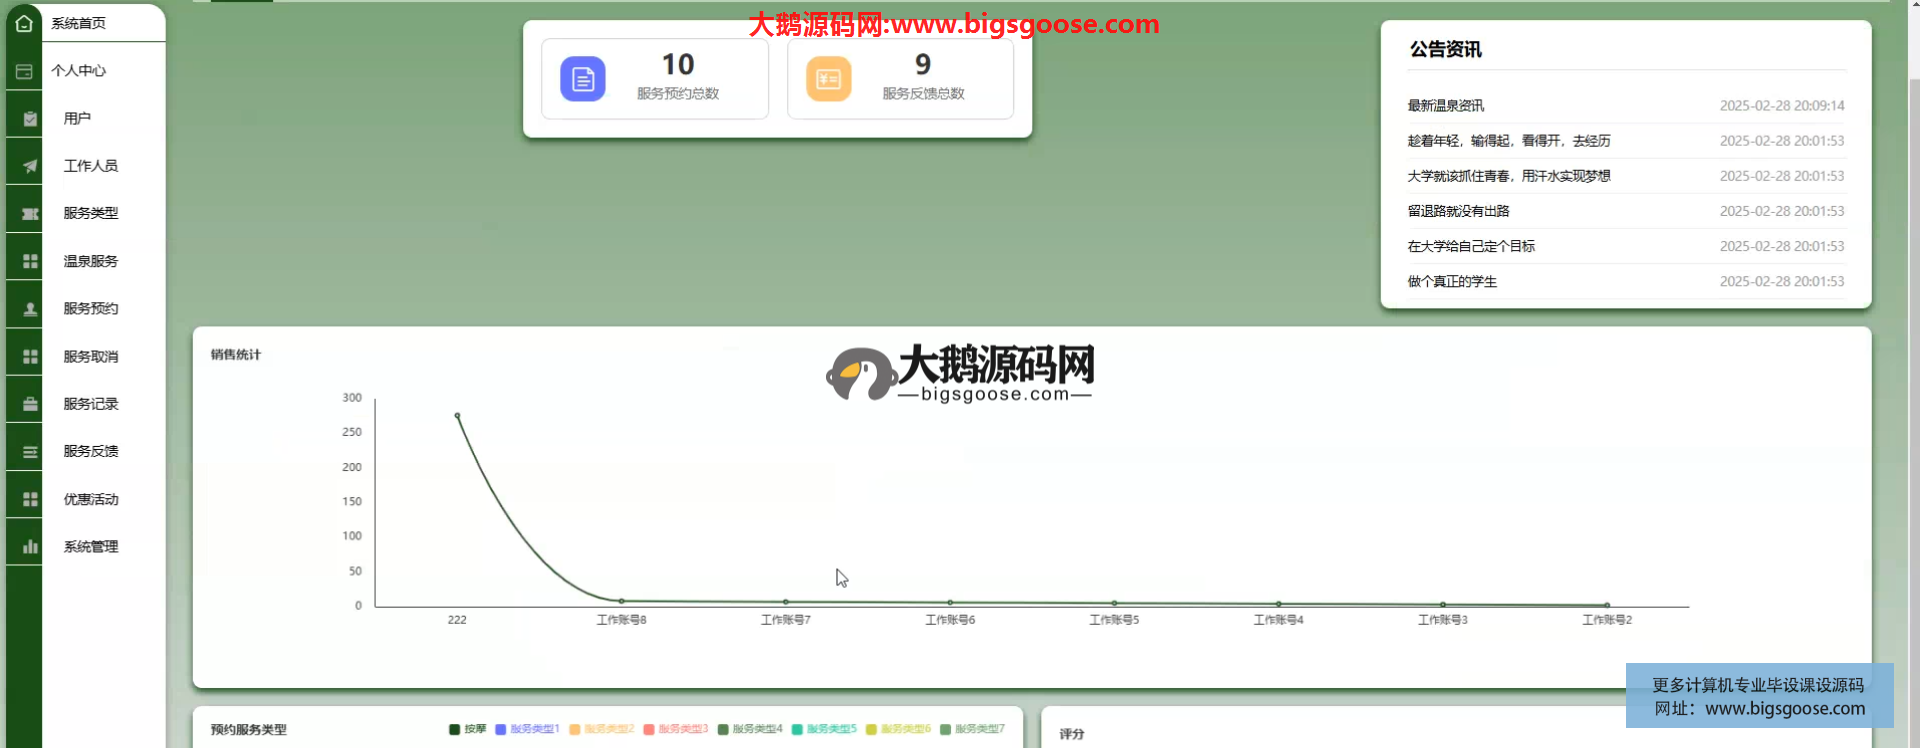Click the stamp icon beside 服务预约
The width and height of the screenshot is (1920, 748).
point(30,309)
